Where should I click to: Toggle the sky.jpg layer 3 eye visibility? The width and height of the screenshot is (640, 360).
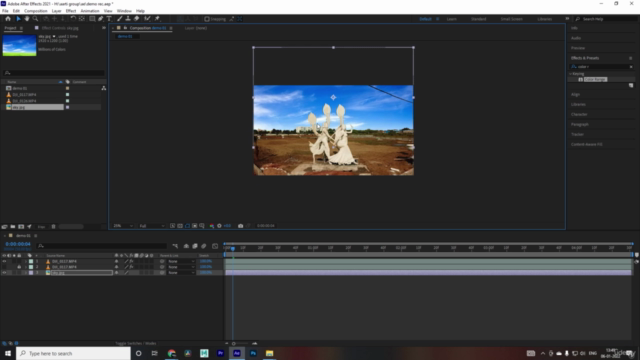tap(4, 272)
